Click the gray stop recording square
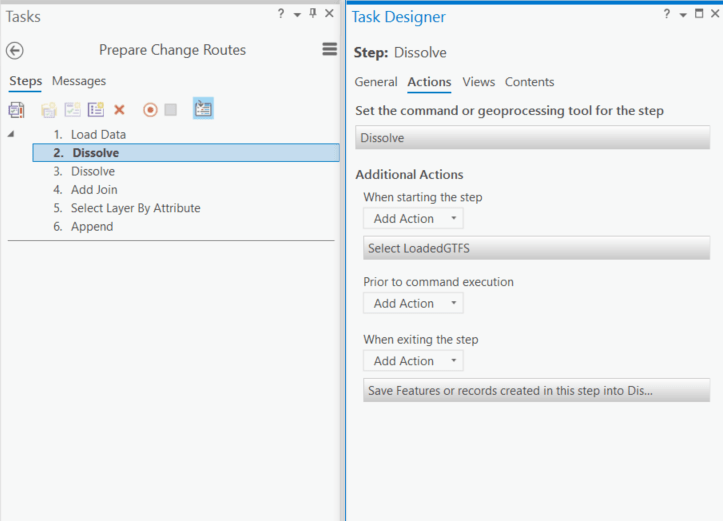 coord(171,110)
